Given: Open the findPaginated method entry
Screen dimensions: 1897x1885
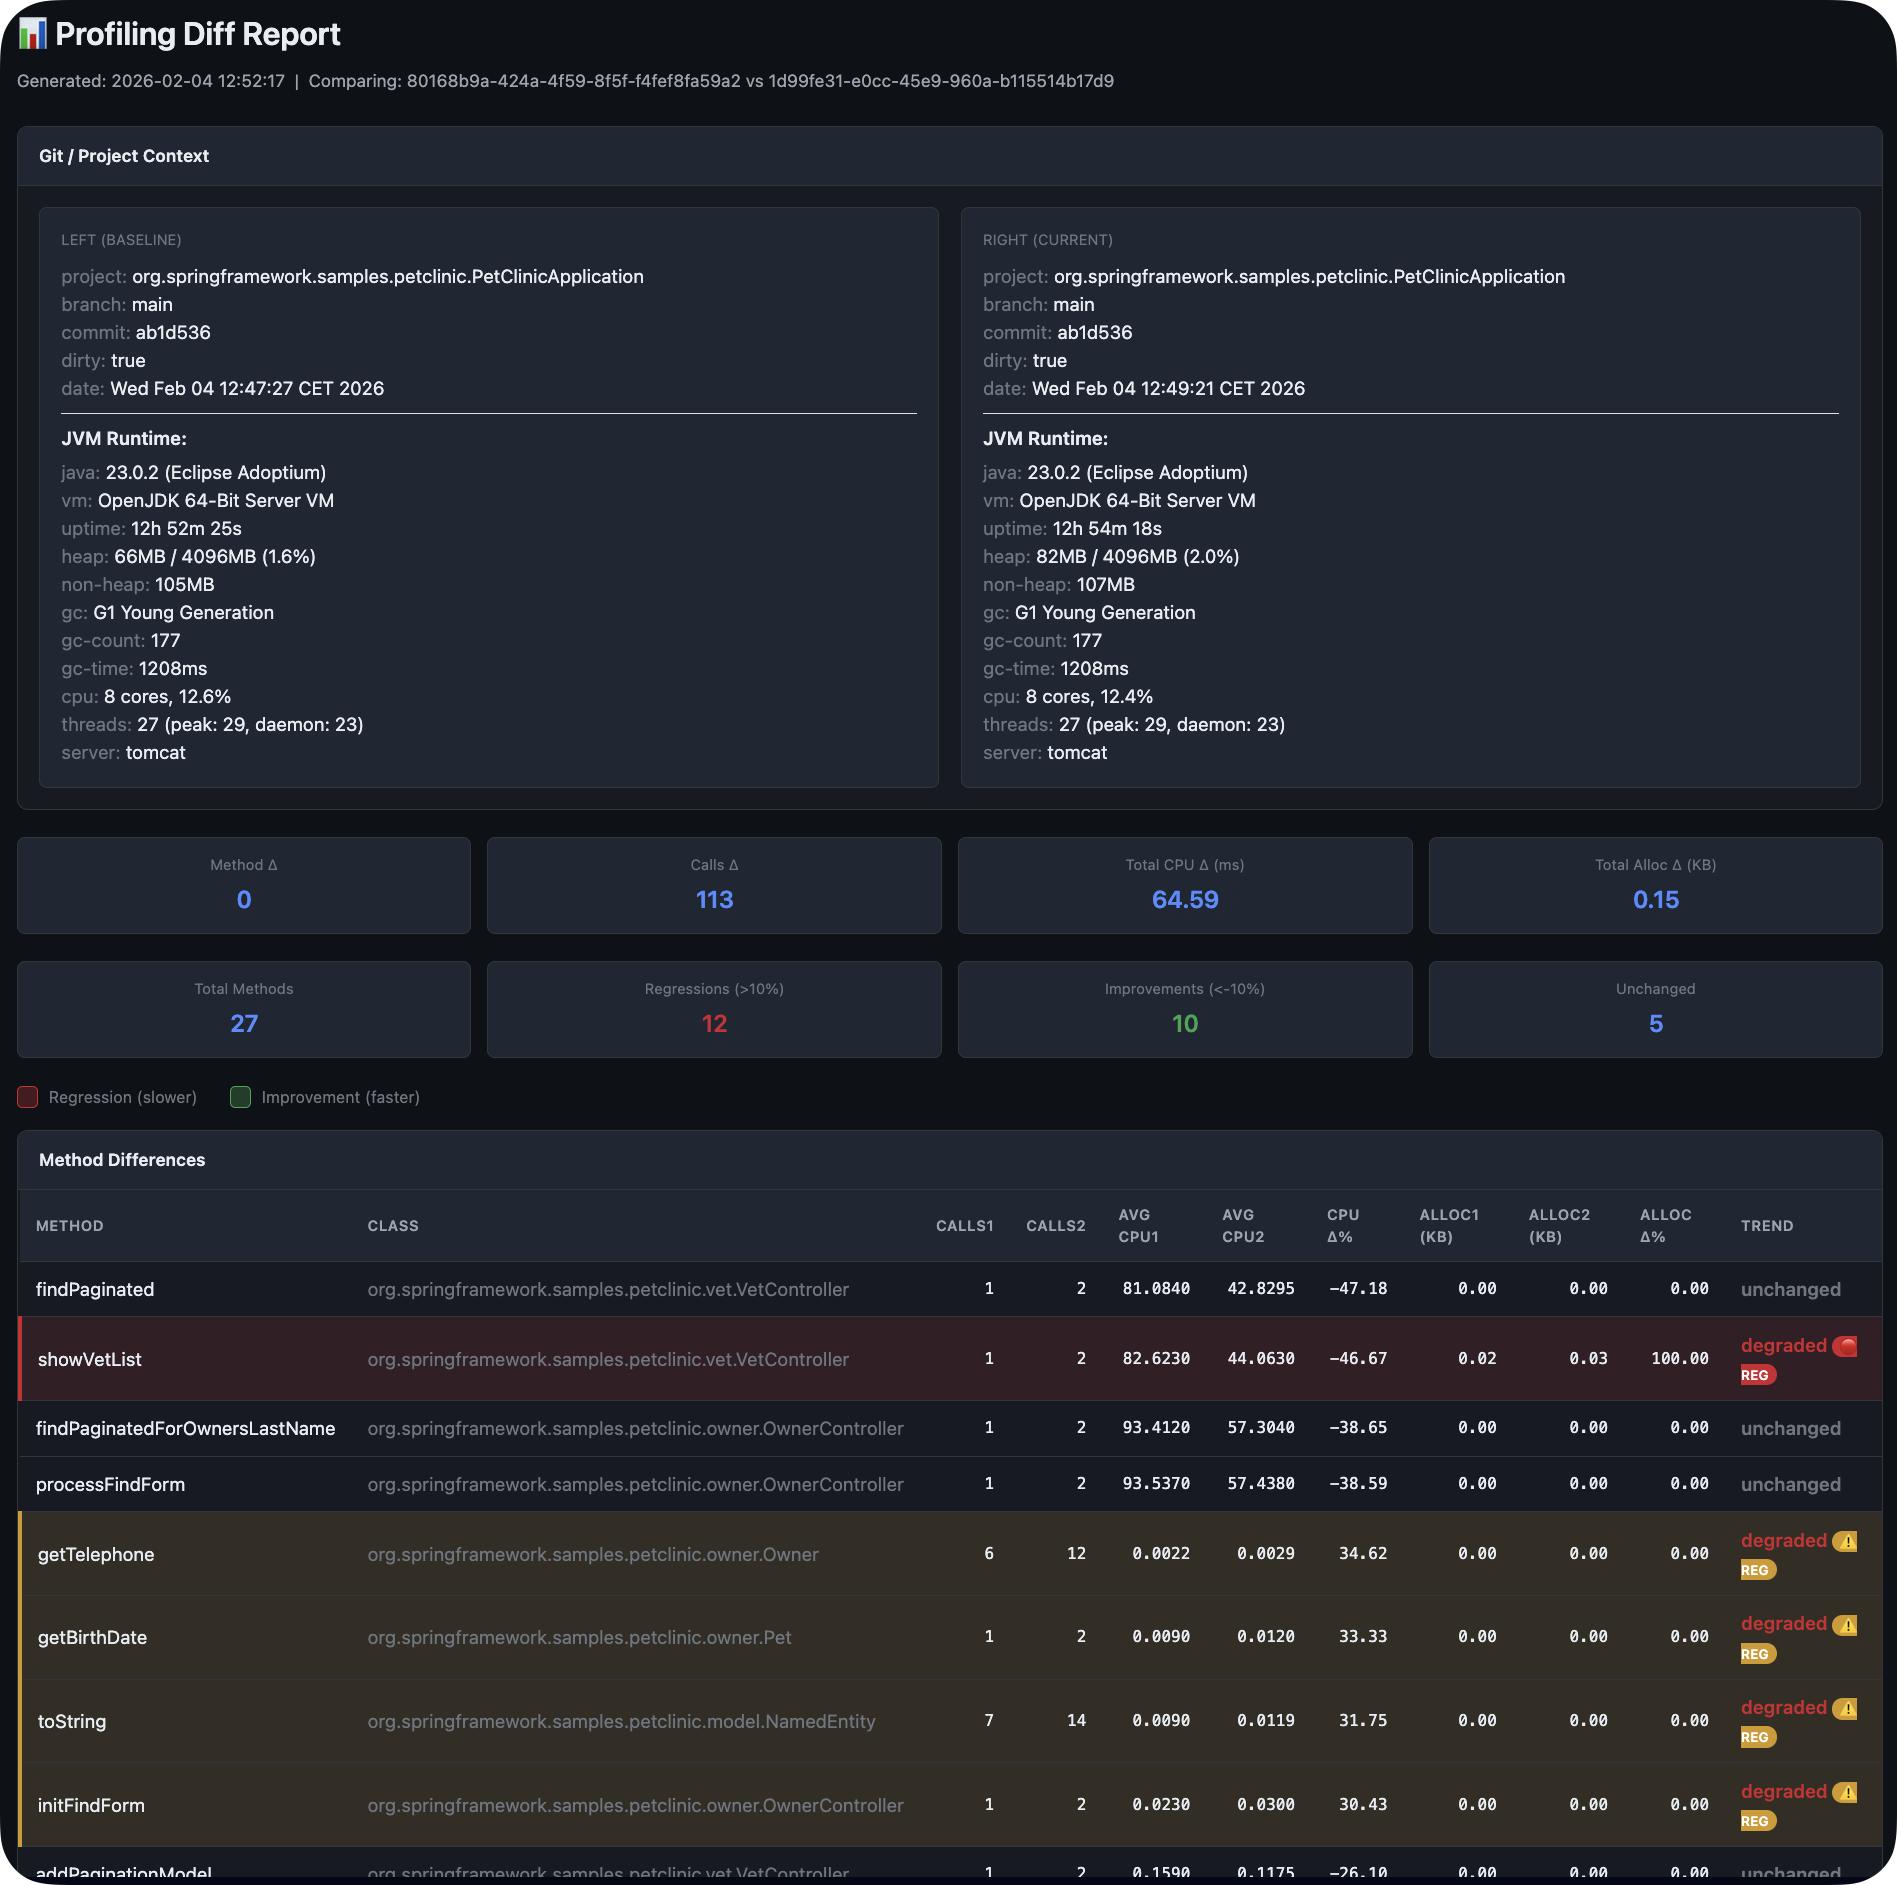Looking at the screenshot, I should tap(95, 1289).
